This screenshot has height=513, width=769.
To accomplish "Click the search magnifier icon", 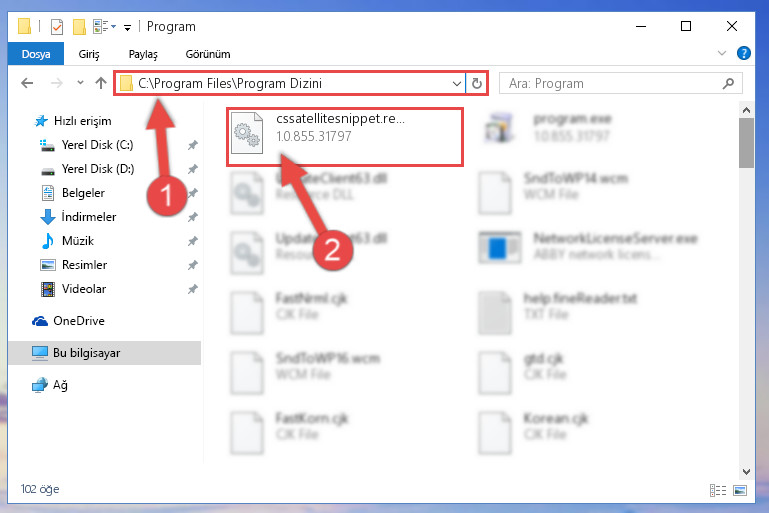I will pos(729,83).
